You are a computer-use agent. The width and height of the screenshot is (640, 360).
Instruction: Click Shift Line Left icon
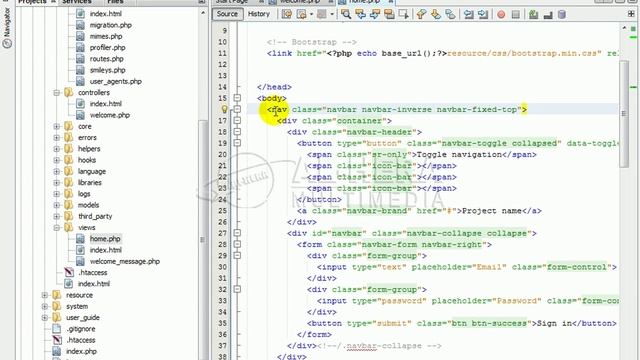(x=469, y=14)
